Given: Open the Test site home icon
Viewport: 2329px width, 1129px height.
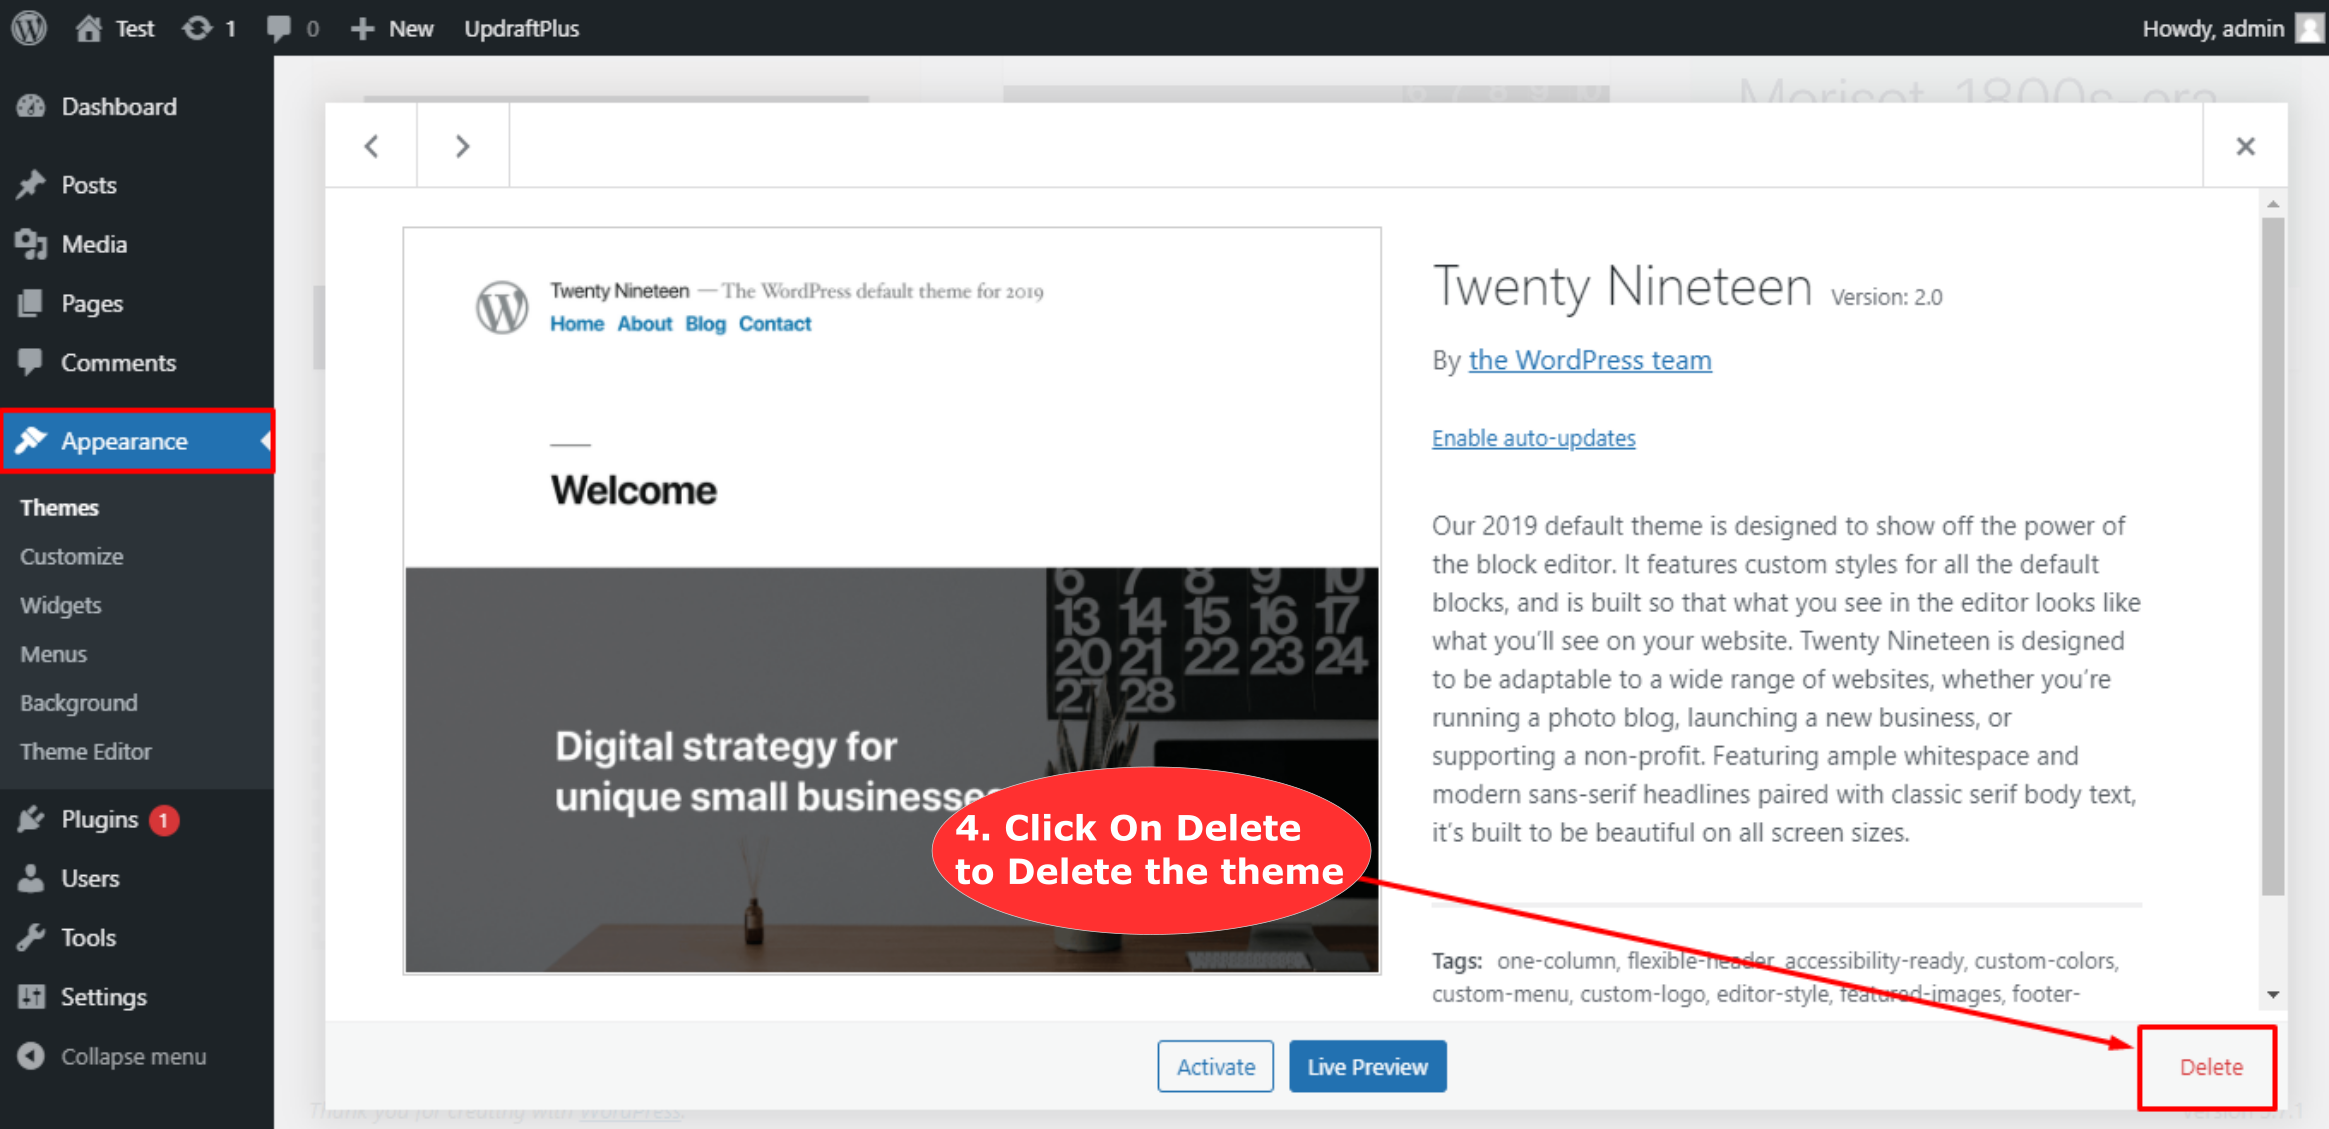Looking at the screenshot, I should point(89,28).
